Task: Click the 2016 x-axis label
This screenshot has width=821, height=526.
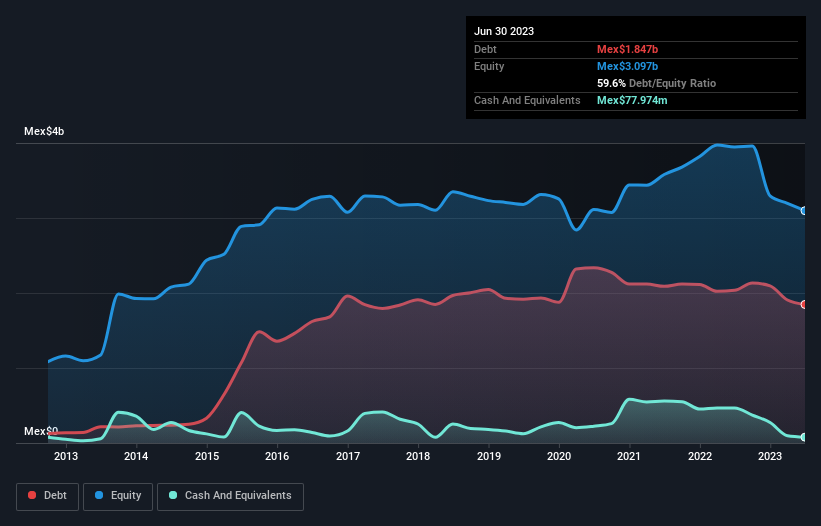Action: tap(277, 456)
